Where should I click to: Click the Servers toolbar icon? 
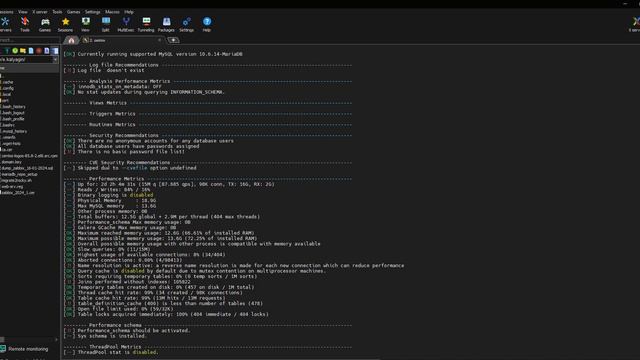coord(5,24)
